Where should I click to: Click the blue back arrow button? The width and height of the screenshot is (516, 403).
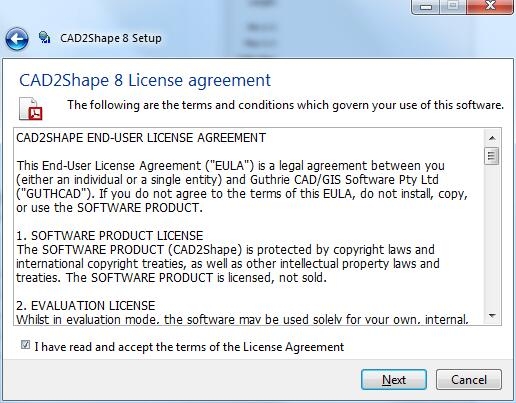click(x=17, y=39)
